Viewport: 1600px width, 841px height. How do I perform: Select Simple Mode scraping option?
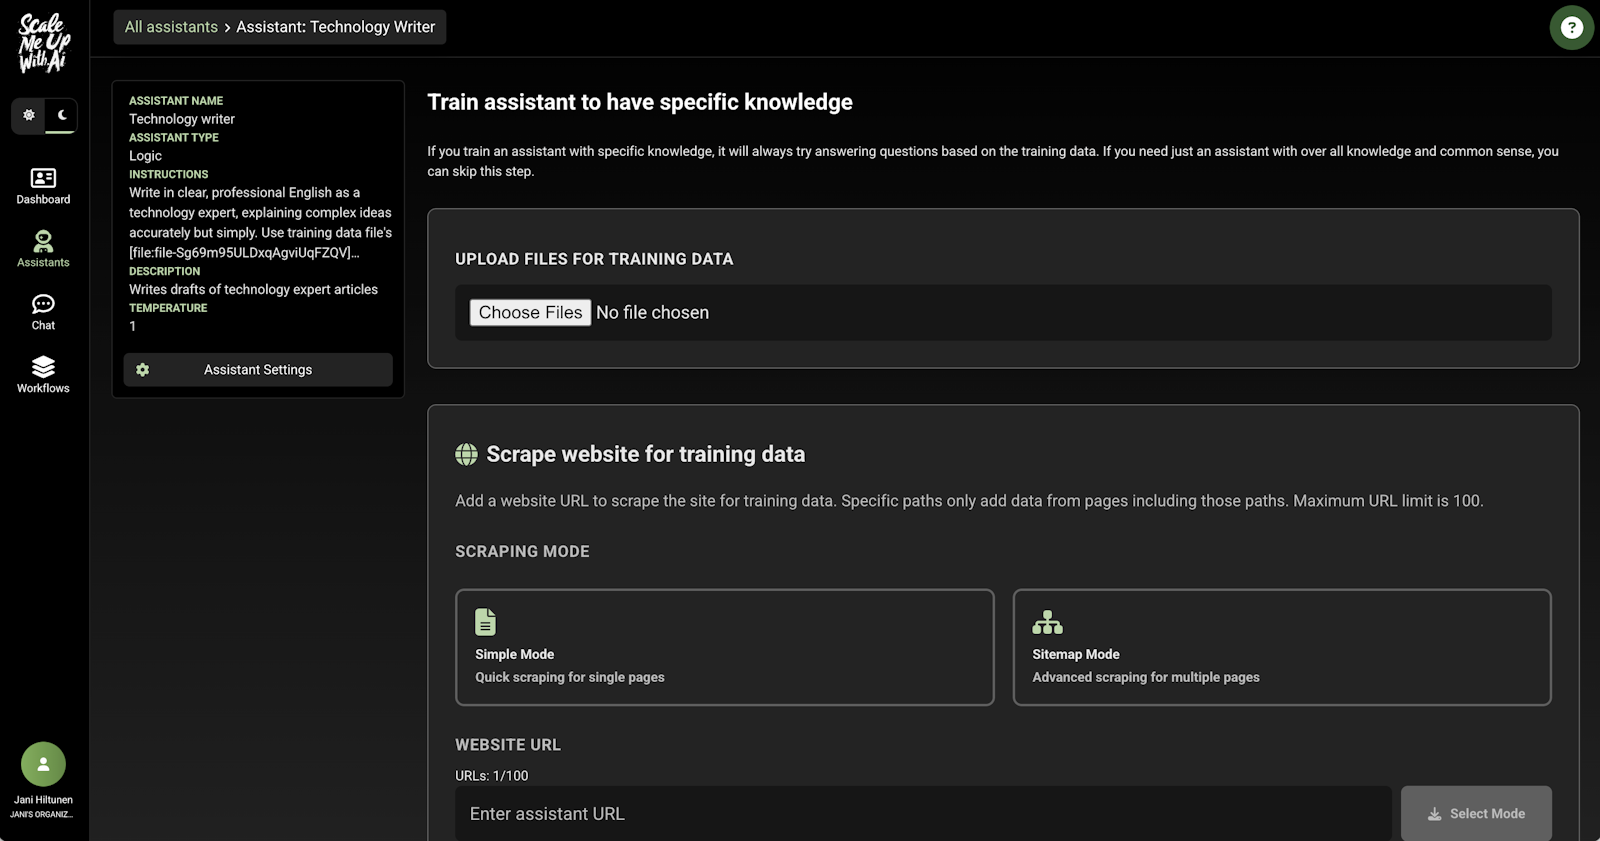pyautogui.click(x=724, y=647)
